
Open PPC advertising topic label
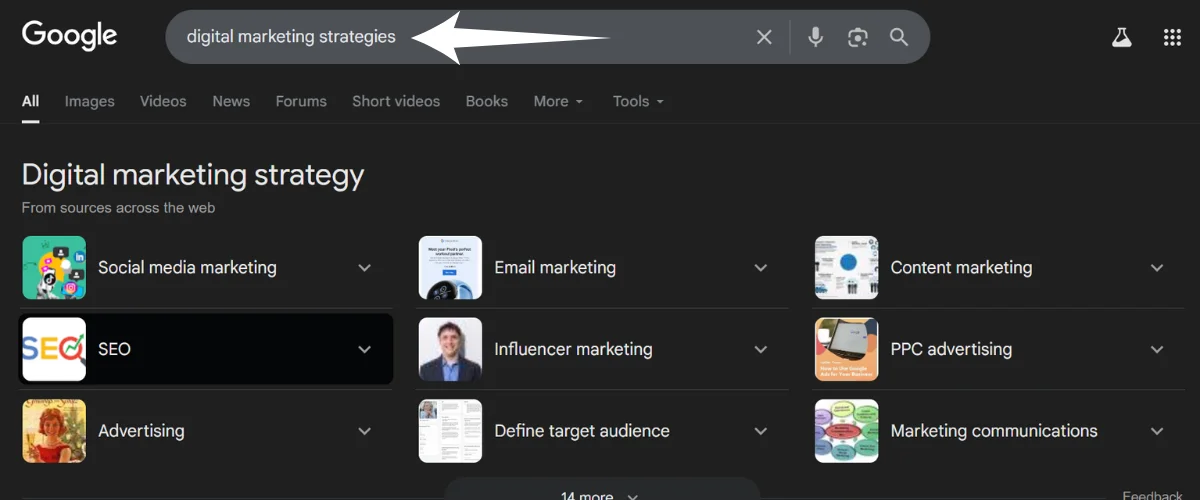951,350
